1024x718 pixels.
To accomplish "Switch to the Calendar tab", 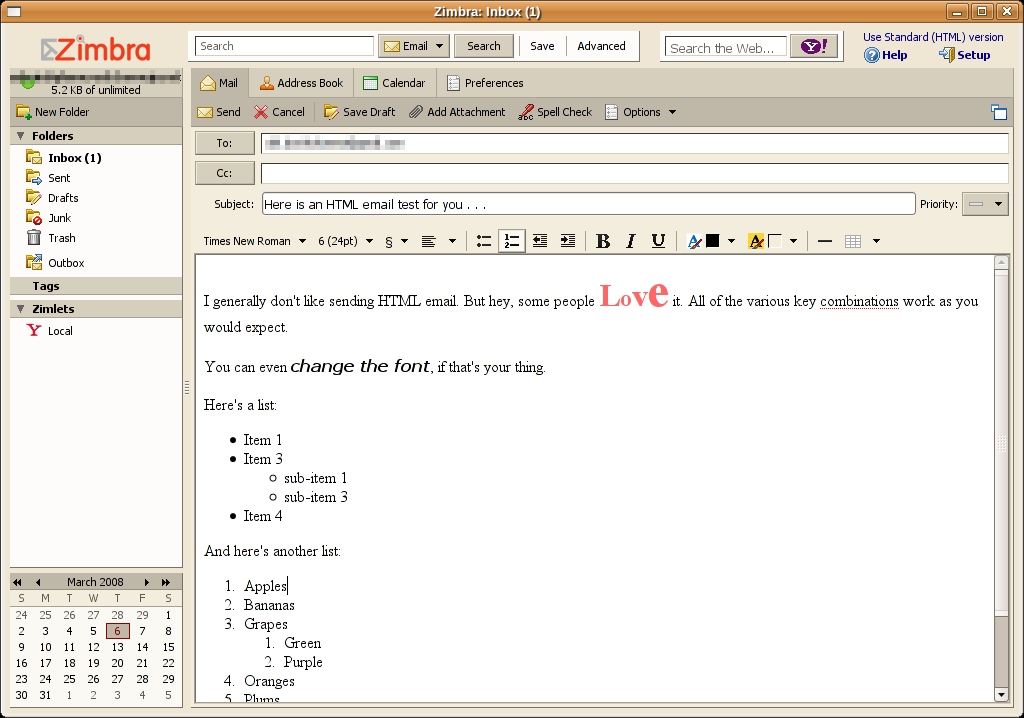I will 394,83.
